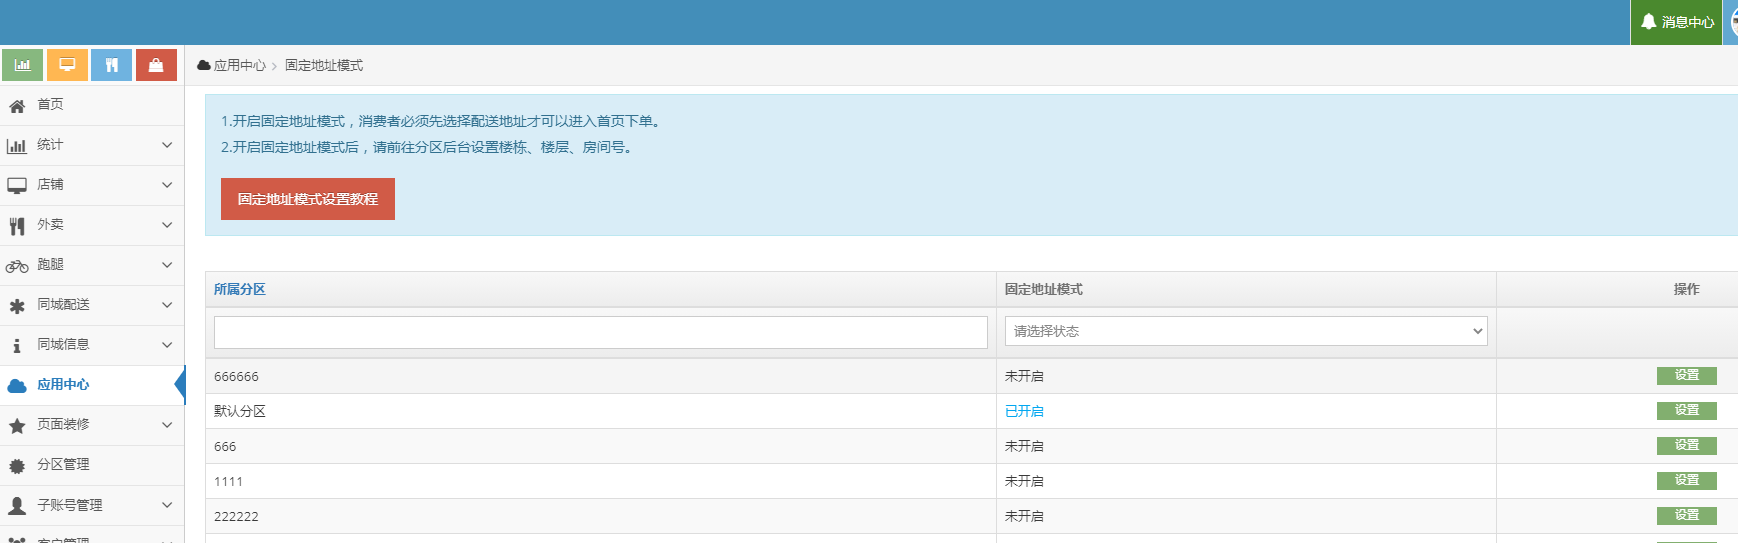Expand the 外卖 sidebar menu
The height and width of the screenshot is (543, 1738).
click(x=166, y=225)
